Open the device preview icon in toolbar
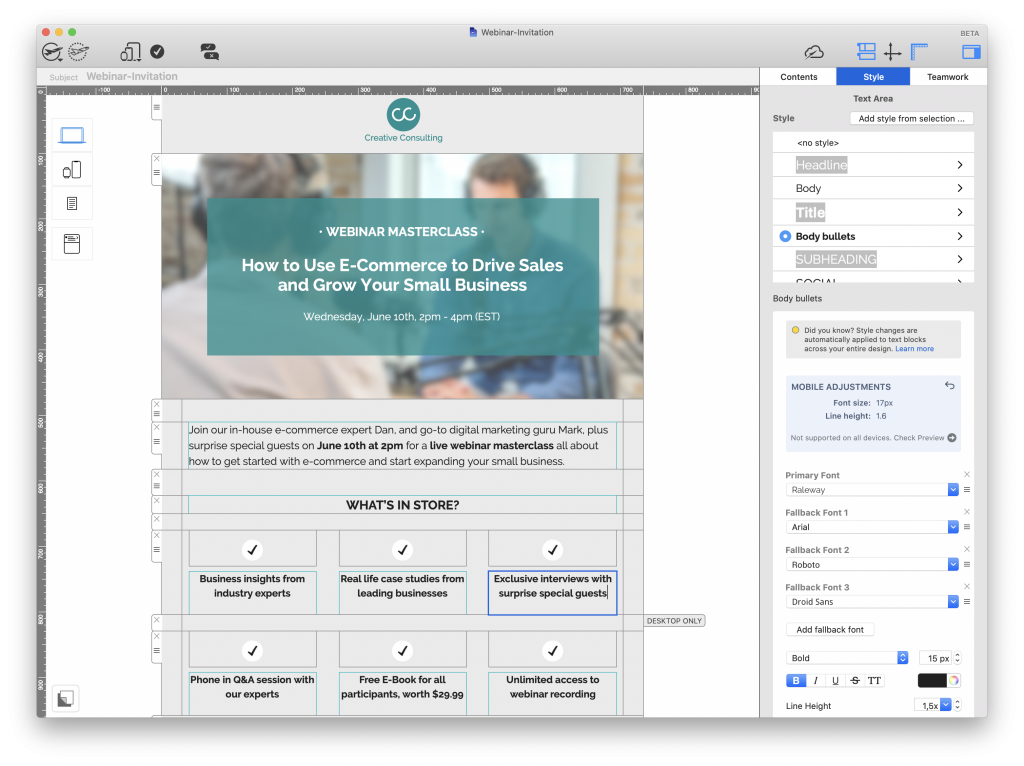This screenshot has height=766, width=1024. coord(131,52)
